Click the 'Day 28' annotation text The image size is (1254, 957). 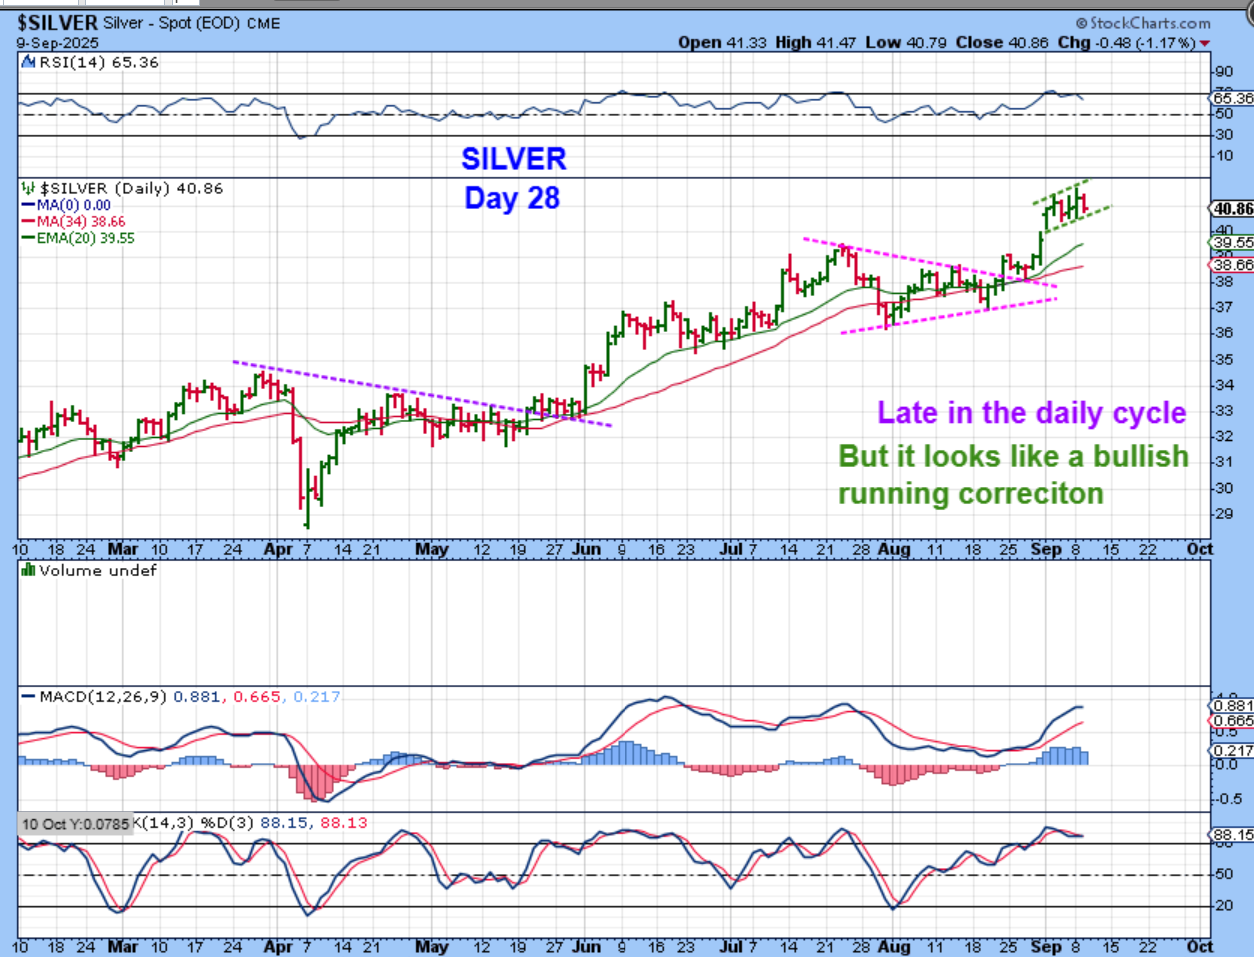click(x=512, y=198)
